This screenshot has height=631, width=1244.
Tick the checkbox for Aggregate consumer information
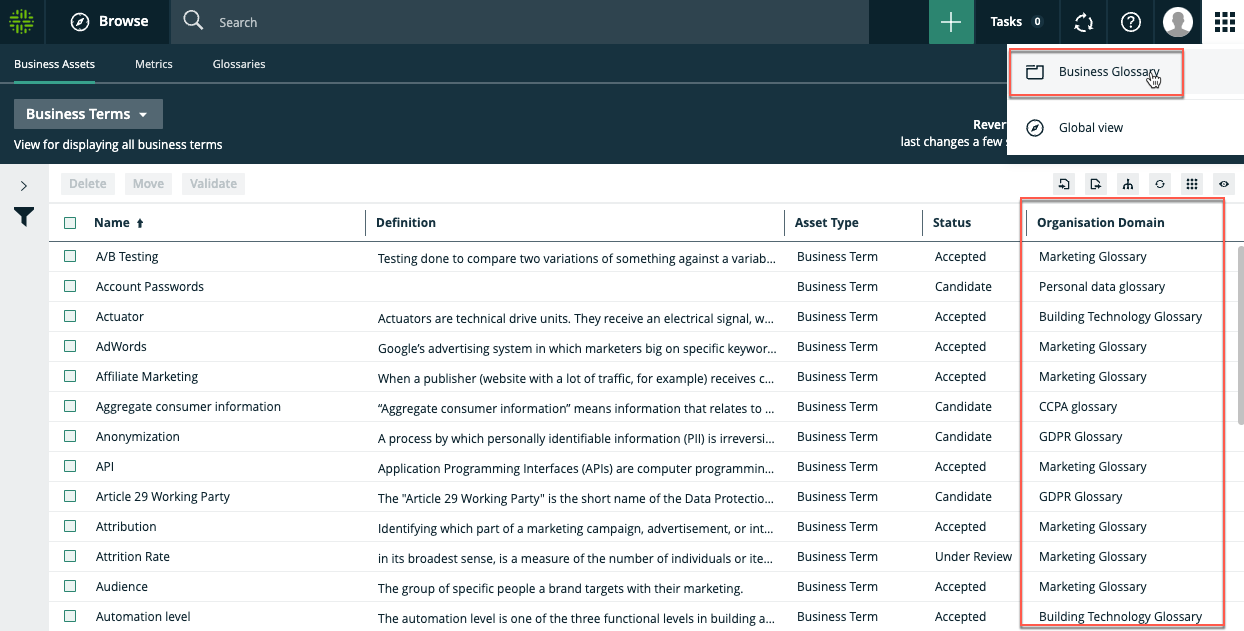coord(70,406)
